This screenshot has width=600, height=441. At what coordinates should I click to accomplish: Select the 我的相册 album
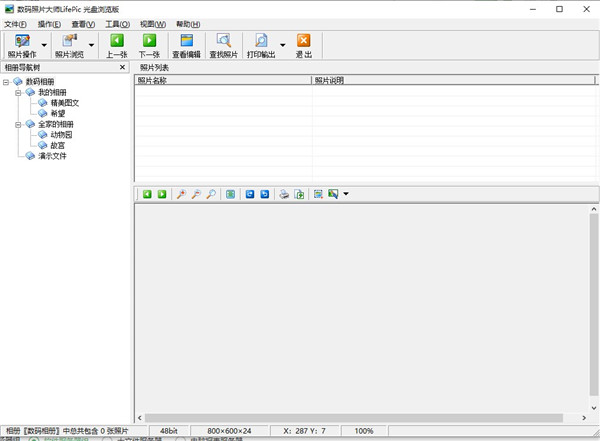click(x=52, y=92)
